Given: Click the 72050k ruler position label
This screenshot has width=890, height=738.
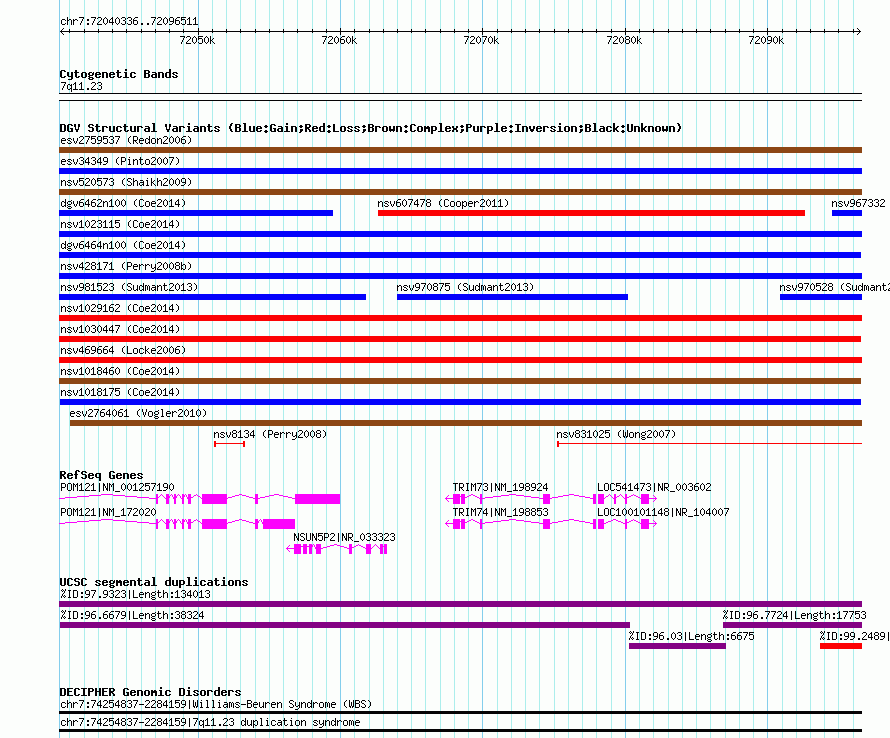Looking at the screenshot, I should click(x=197, y=40).
